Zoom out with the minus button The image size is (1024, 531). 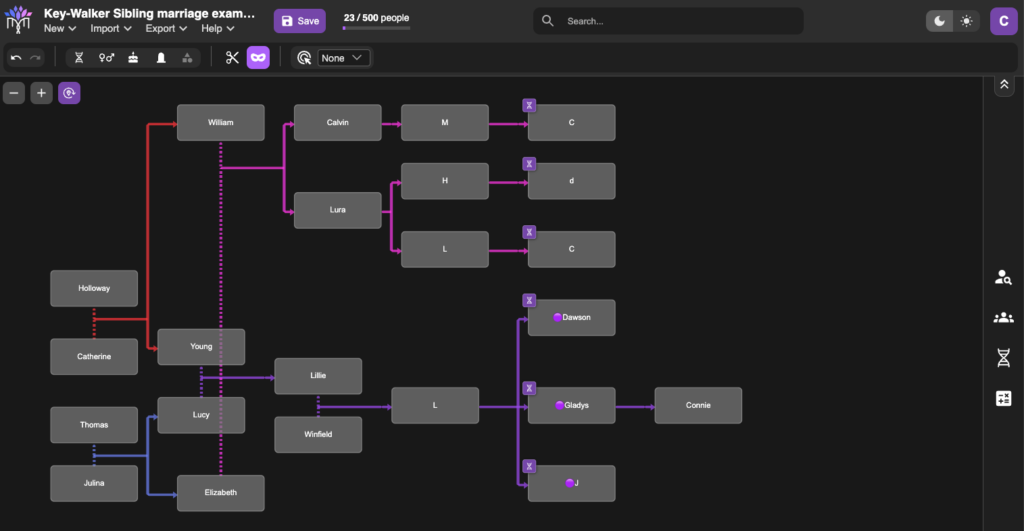click(14, 93)
